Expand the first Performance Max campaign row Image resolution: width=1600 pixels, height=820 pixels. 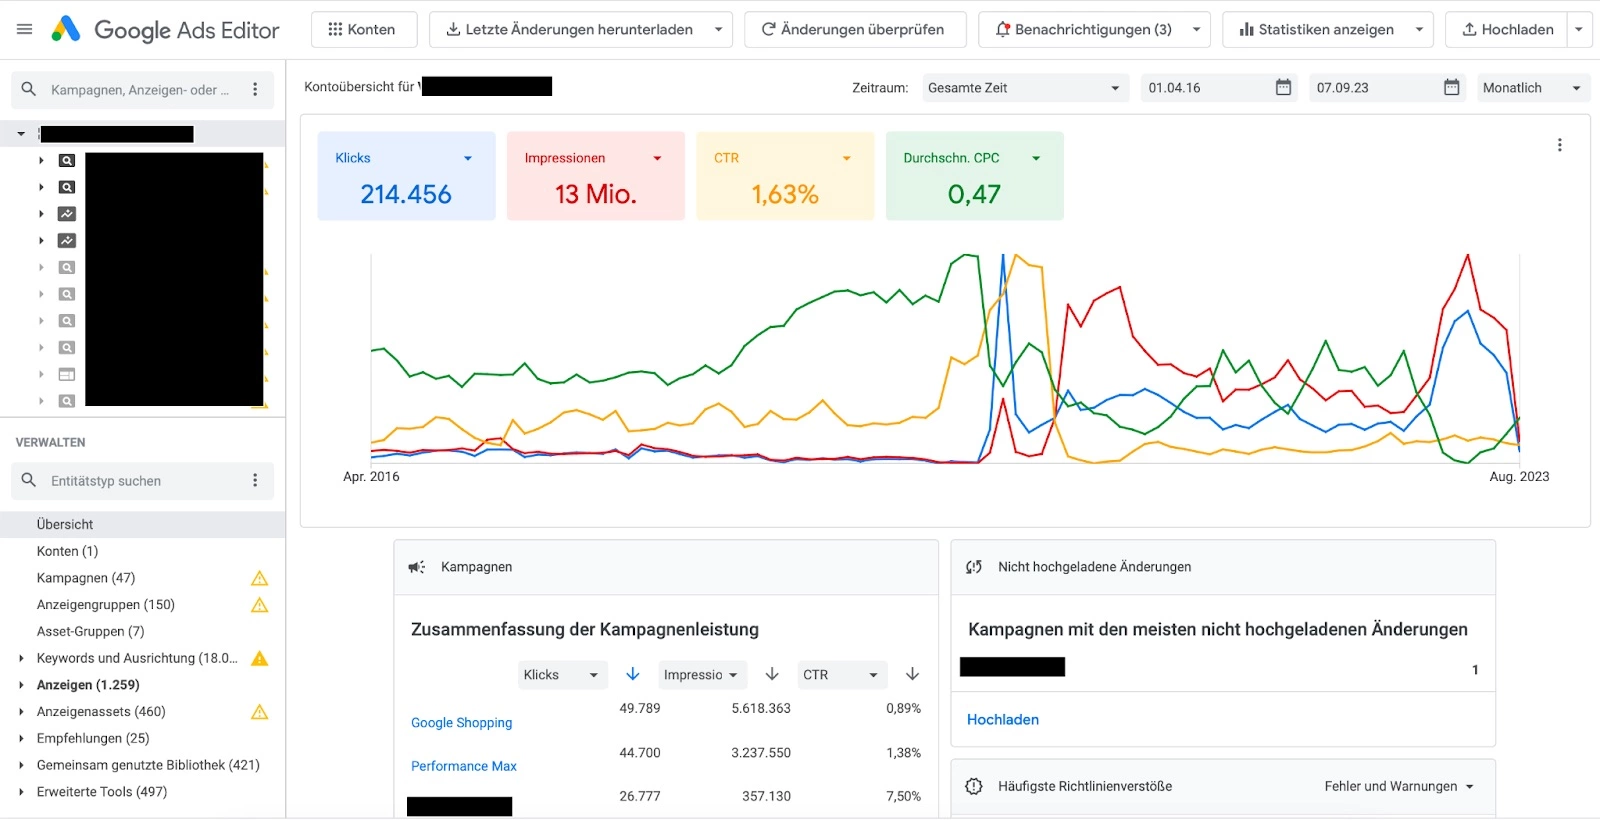pos(41,214)
